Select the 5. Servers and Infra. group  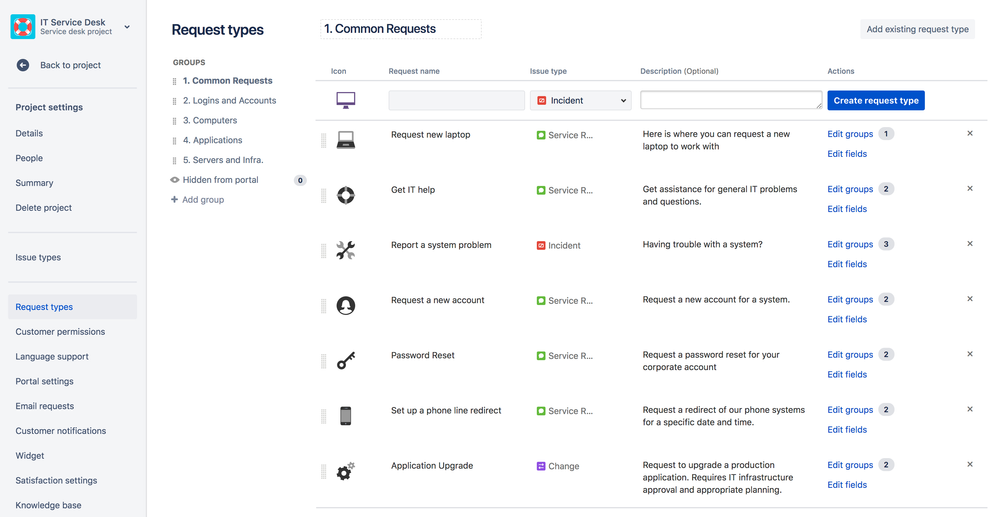(x=223, y=160)
